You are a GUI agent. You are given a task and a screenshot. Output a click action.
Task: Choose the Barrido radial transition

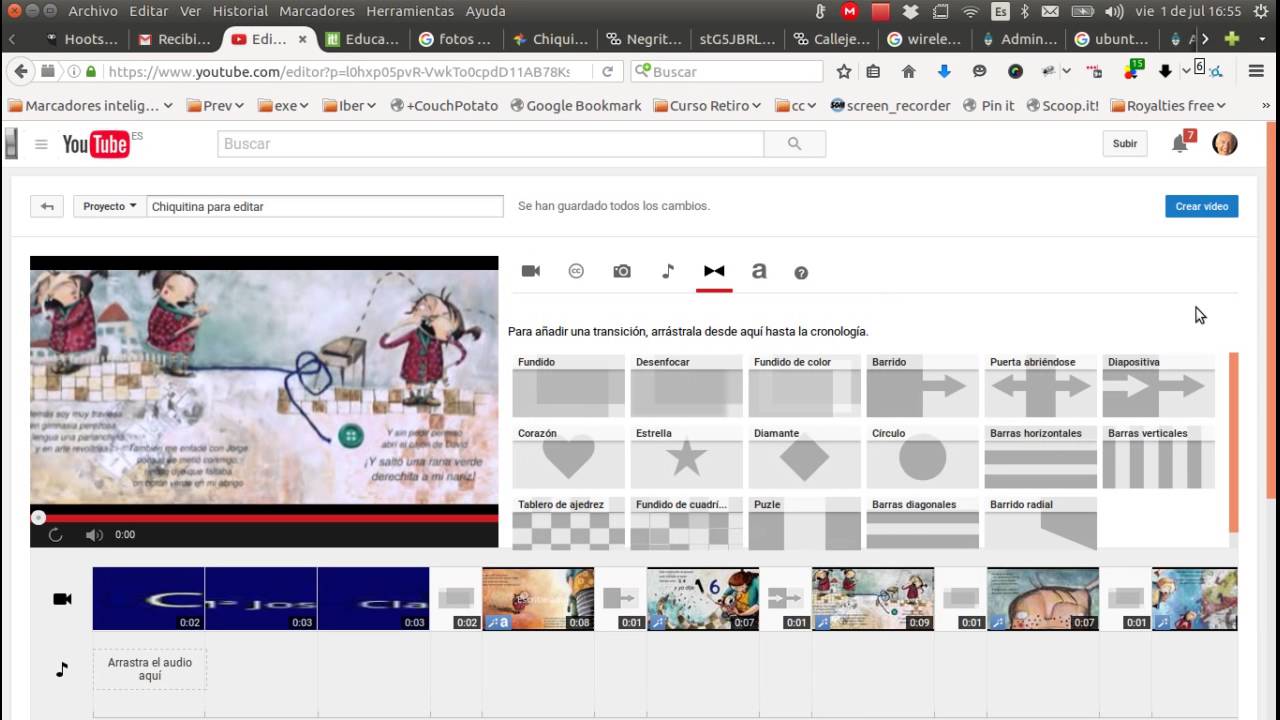point(1040,523)
